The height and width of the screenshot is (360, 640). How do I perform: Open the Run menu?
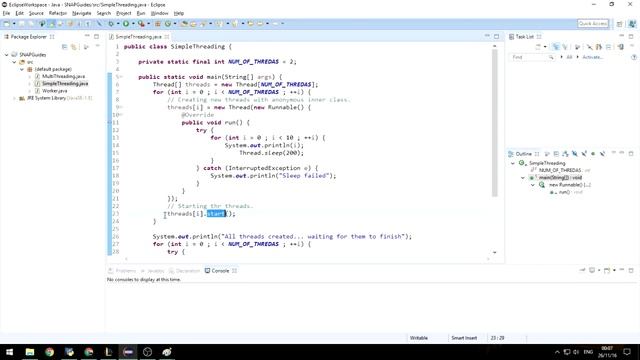tap(141, 13)
